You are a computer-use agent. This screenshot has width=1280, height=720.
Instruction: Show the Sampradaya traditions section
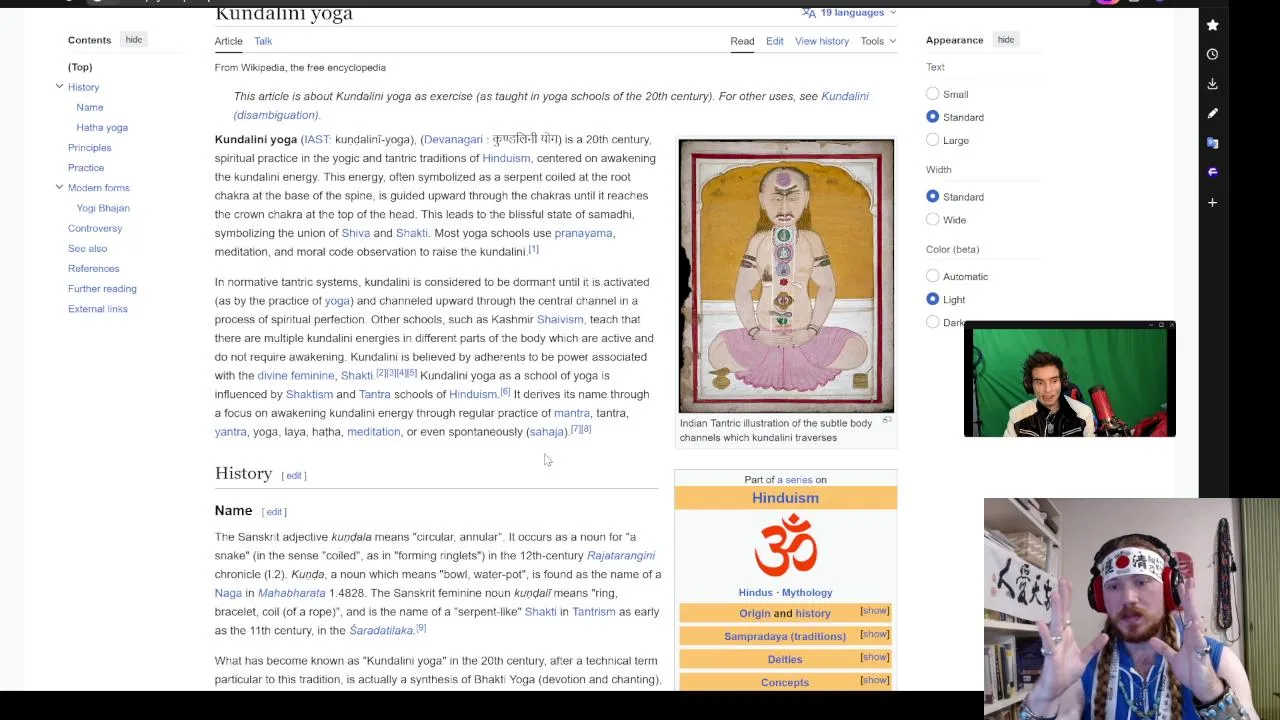click(x=874, y=634)
